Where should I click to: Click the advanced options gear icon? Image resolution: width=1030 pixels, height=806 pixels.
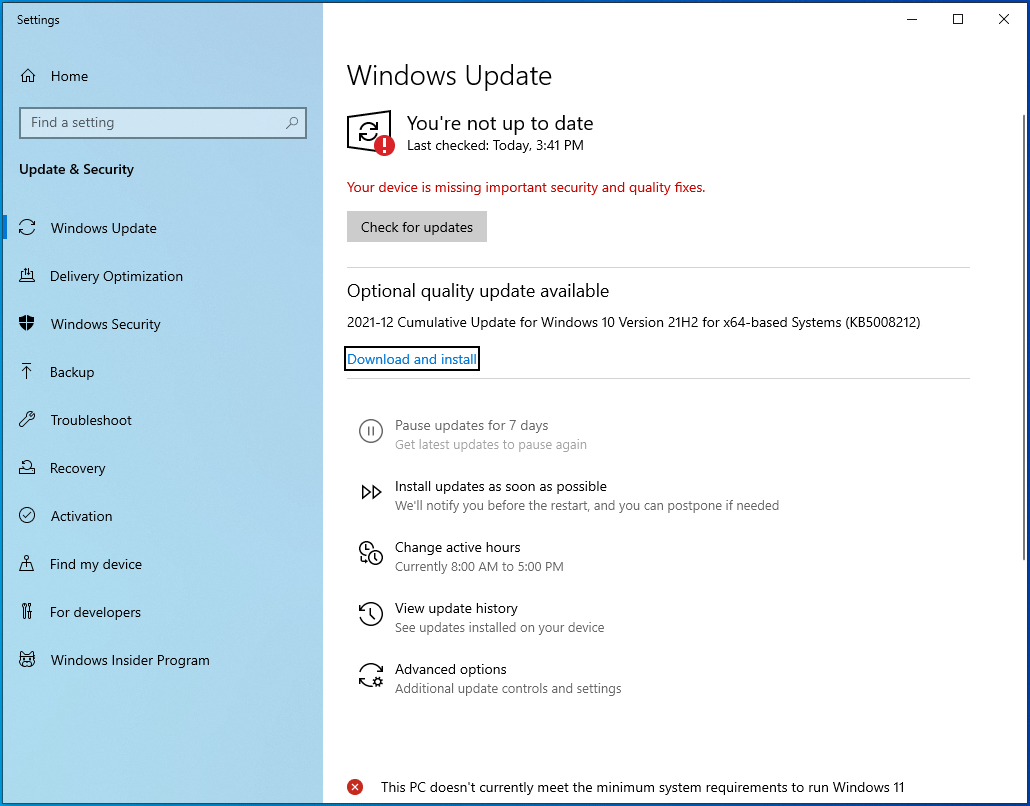(x=370, y=675)
